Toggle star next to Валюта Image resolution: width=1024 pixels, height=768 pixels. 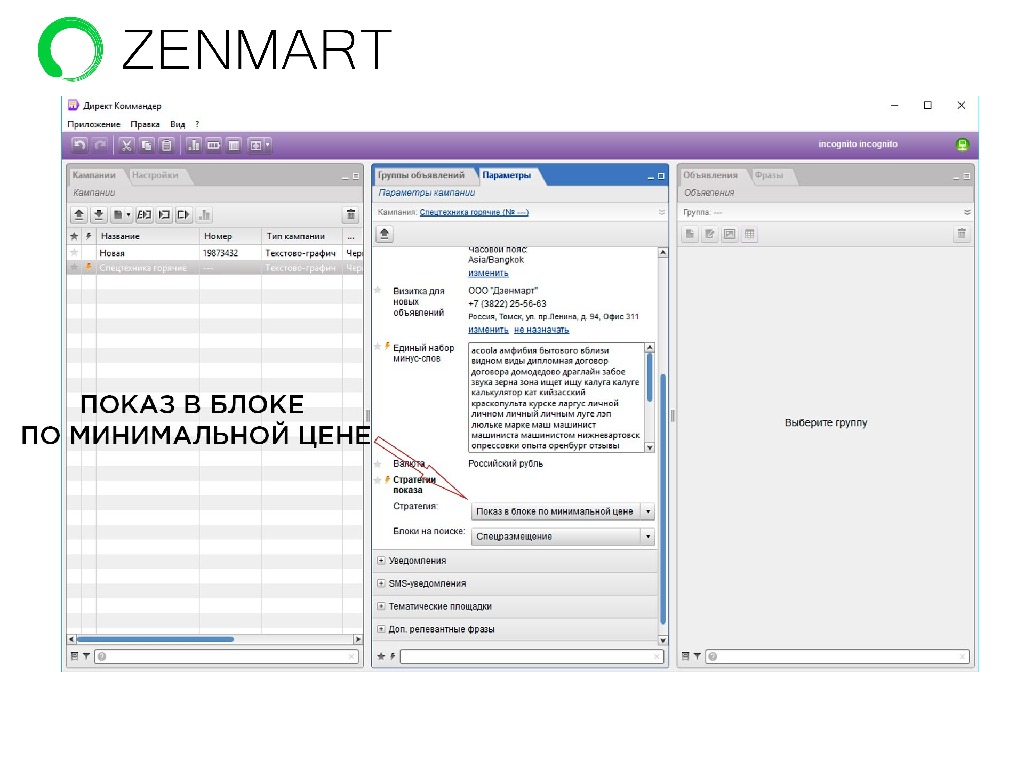pos(377,464)
